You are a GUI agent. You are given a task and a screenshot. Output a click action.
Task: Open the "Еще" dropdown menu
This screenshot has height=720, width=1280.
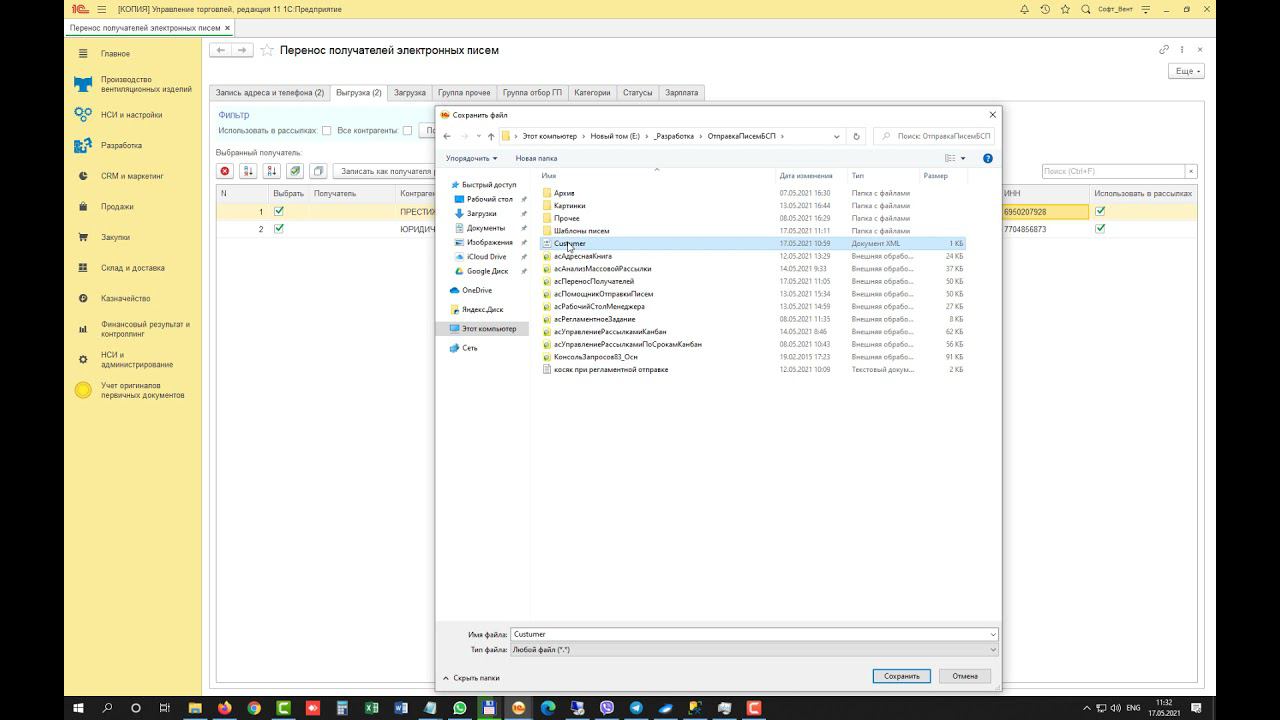point(1186,71)
